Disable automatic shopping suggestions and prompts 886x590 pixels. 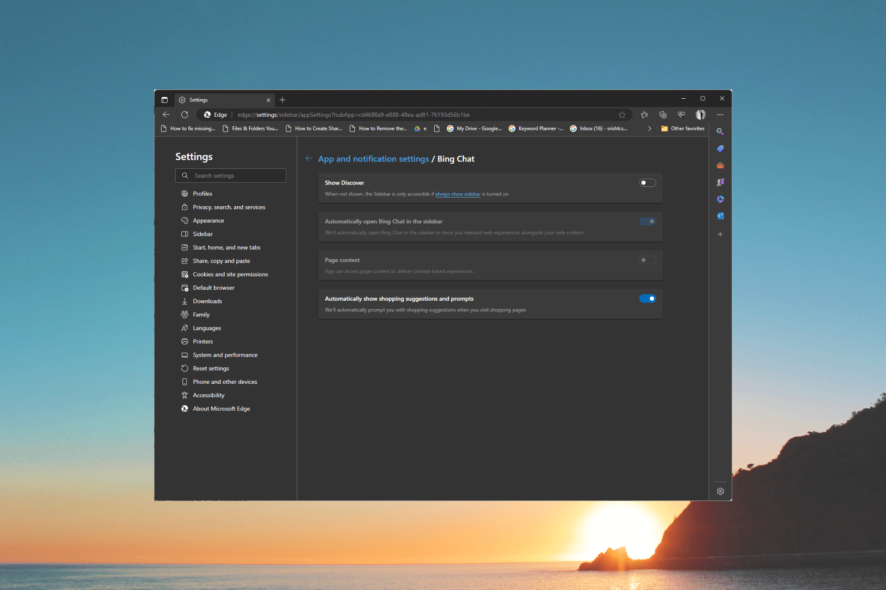pos(647,298)
